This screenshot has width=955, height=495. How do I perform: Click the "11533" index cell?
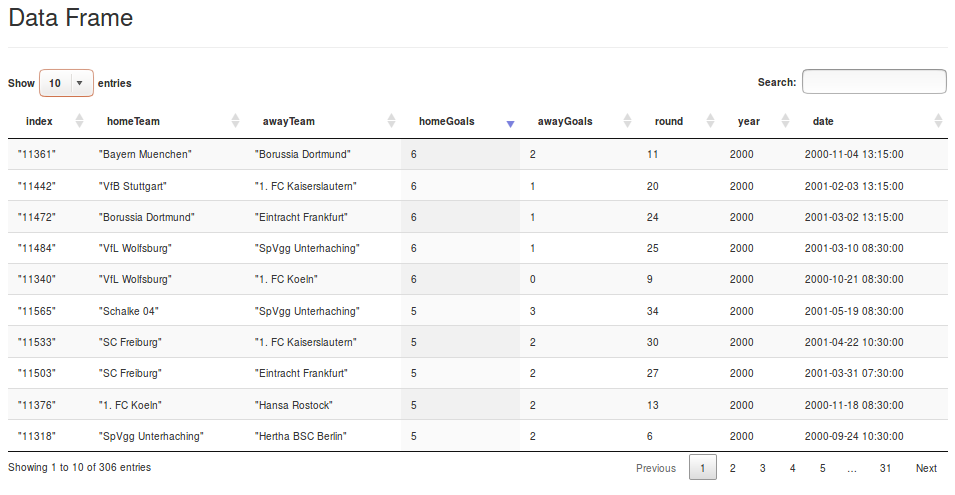[x=37, y=342]
